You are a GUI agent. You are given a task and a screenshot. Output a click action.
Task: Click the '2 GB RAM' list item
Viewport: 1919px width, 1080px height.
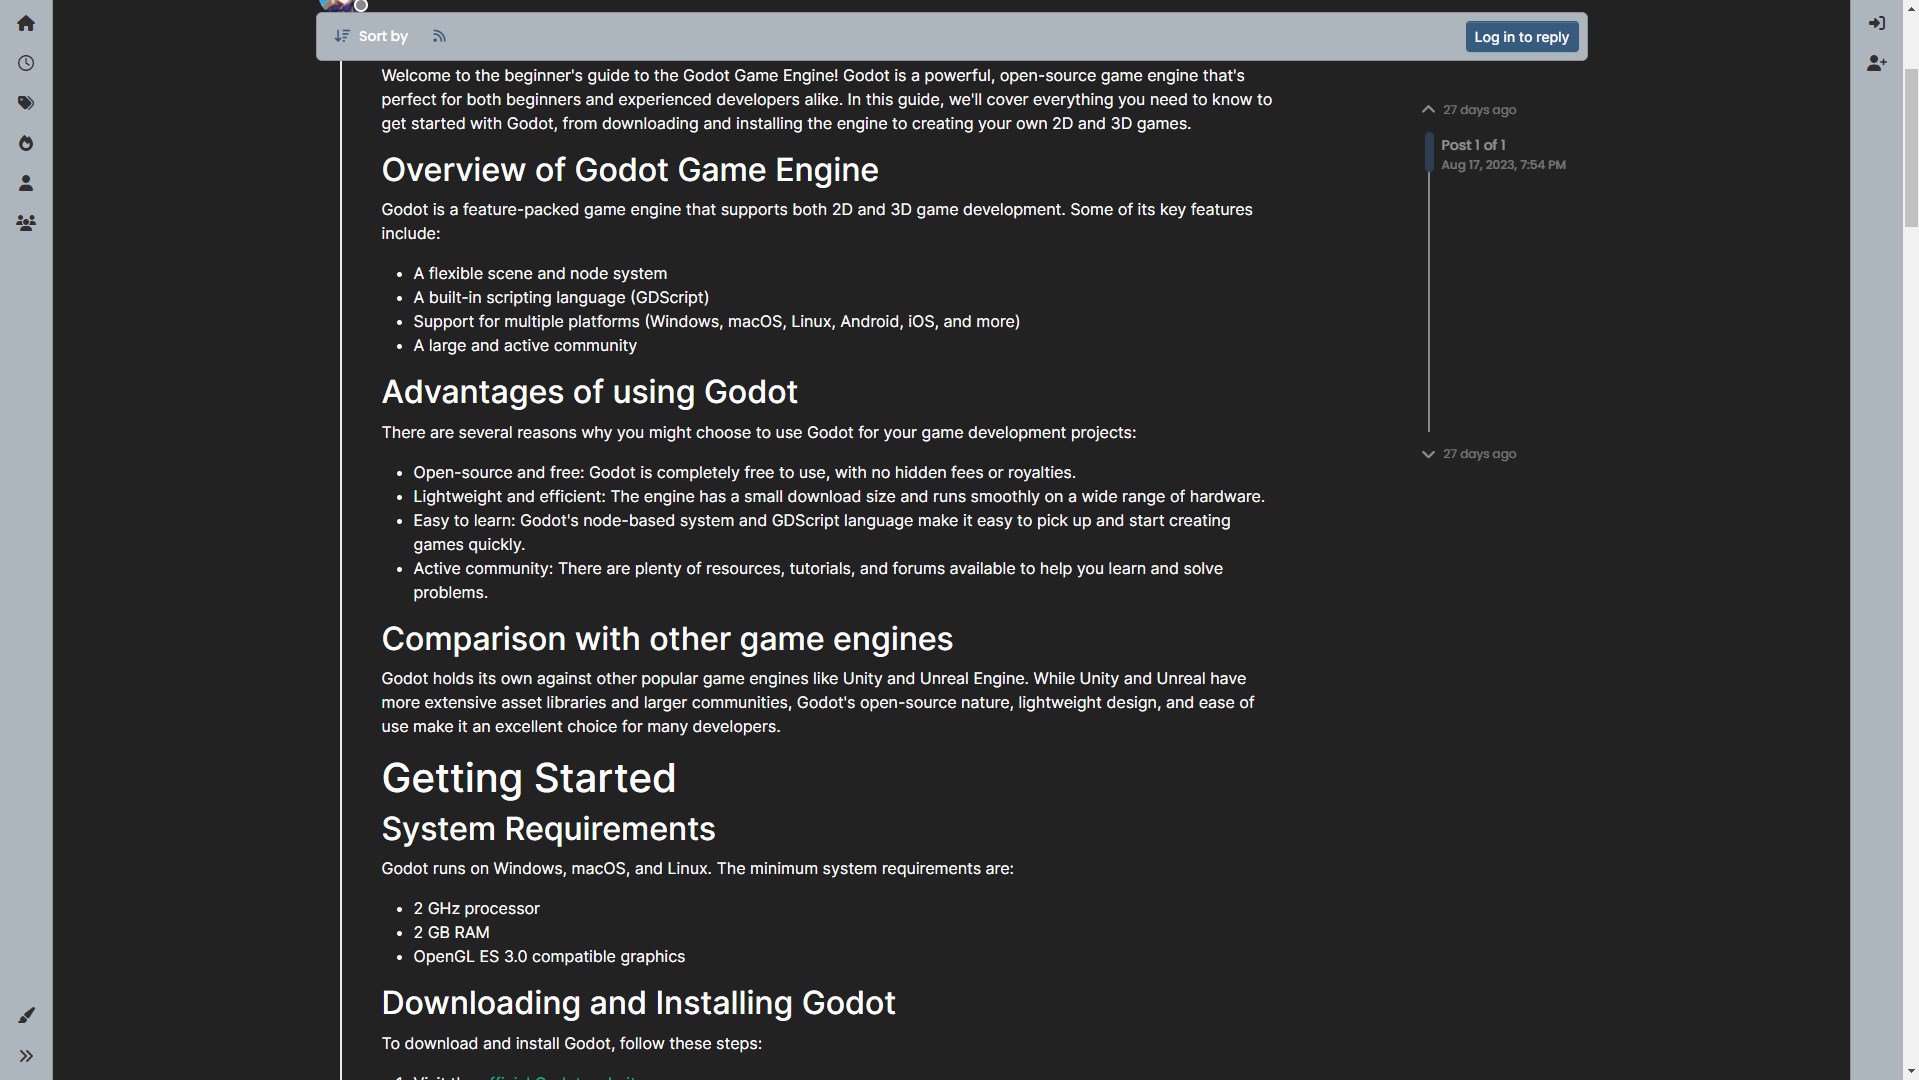click(x=451, y=933)
